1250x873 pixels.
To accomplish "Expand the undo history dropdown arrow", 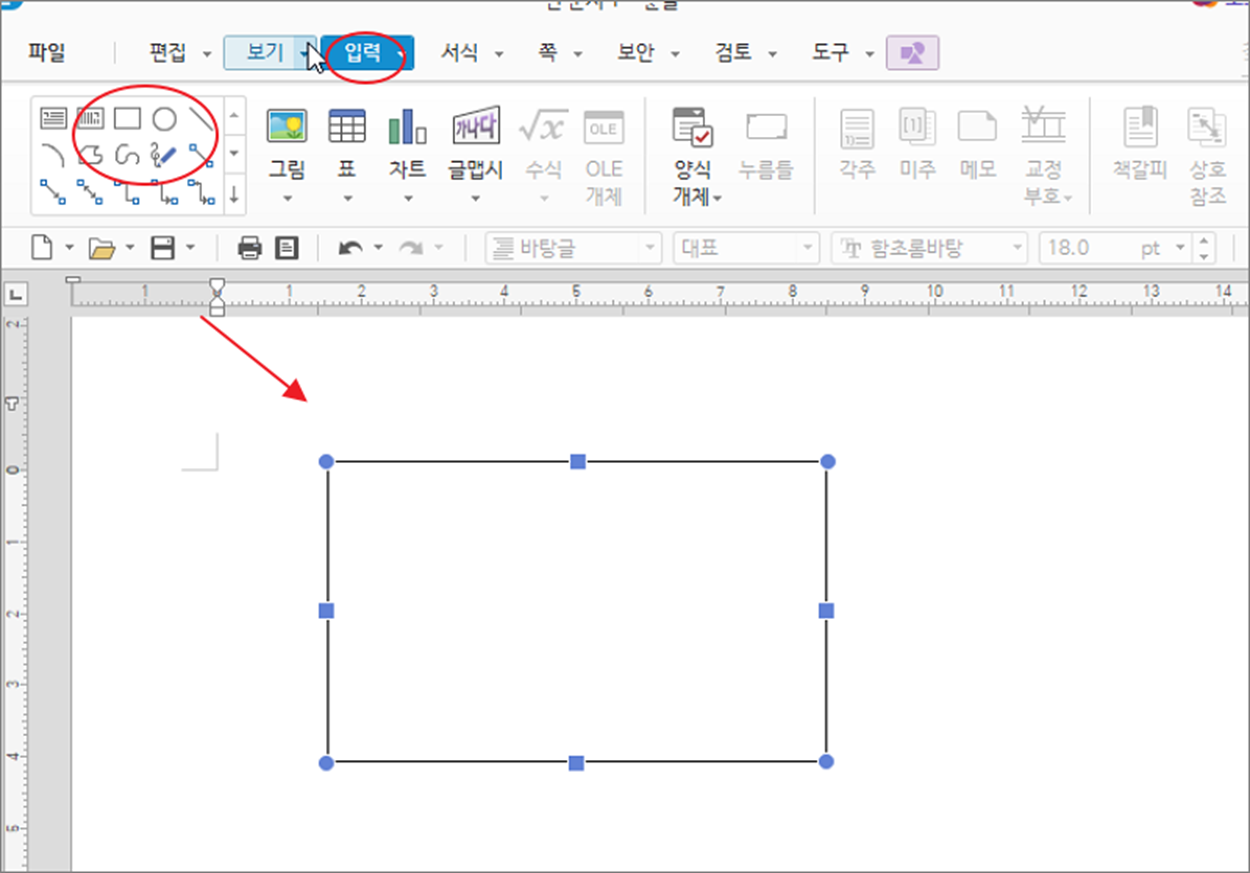I will (378, 248).
